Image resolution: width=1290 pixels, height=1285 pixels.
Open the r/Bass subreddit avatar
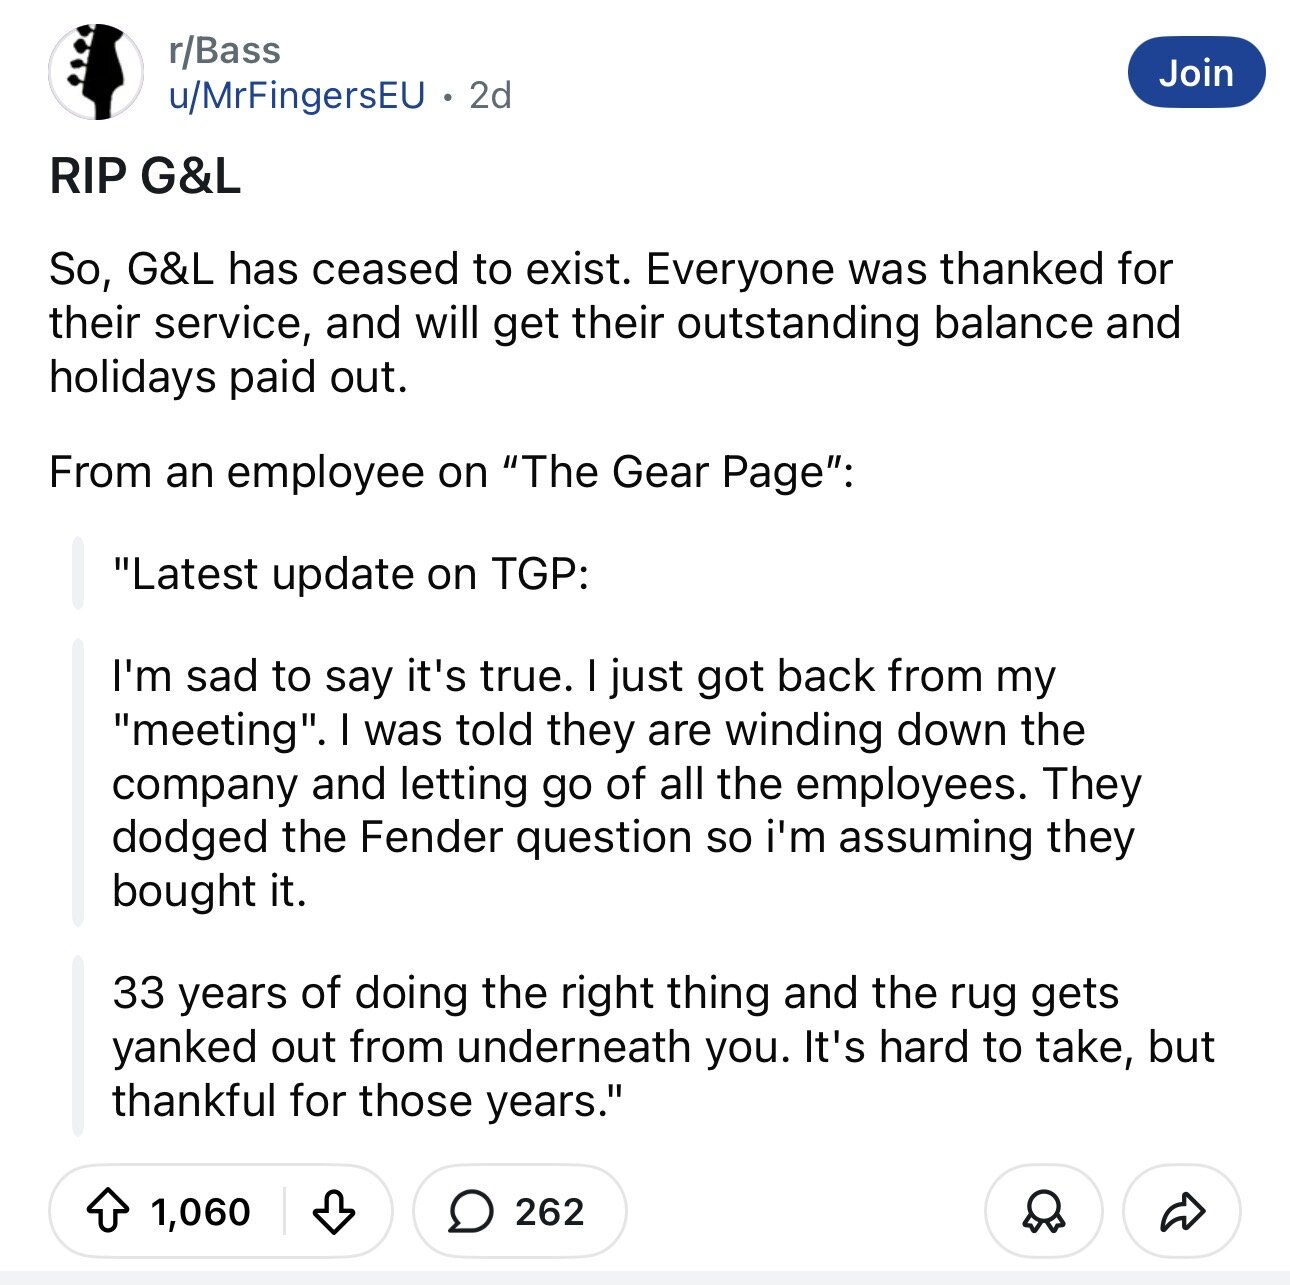click(95, 72)
